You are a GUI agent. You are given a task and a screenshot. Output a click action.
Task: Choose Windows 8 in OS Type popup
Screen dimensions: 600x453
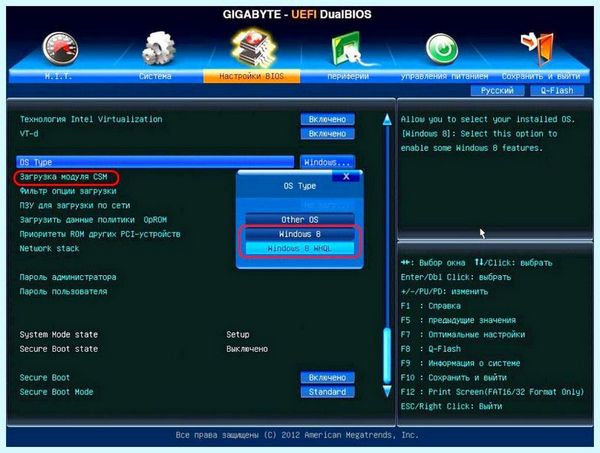300,234
